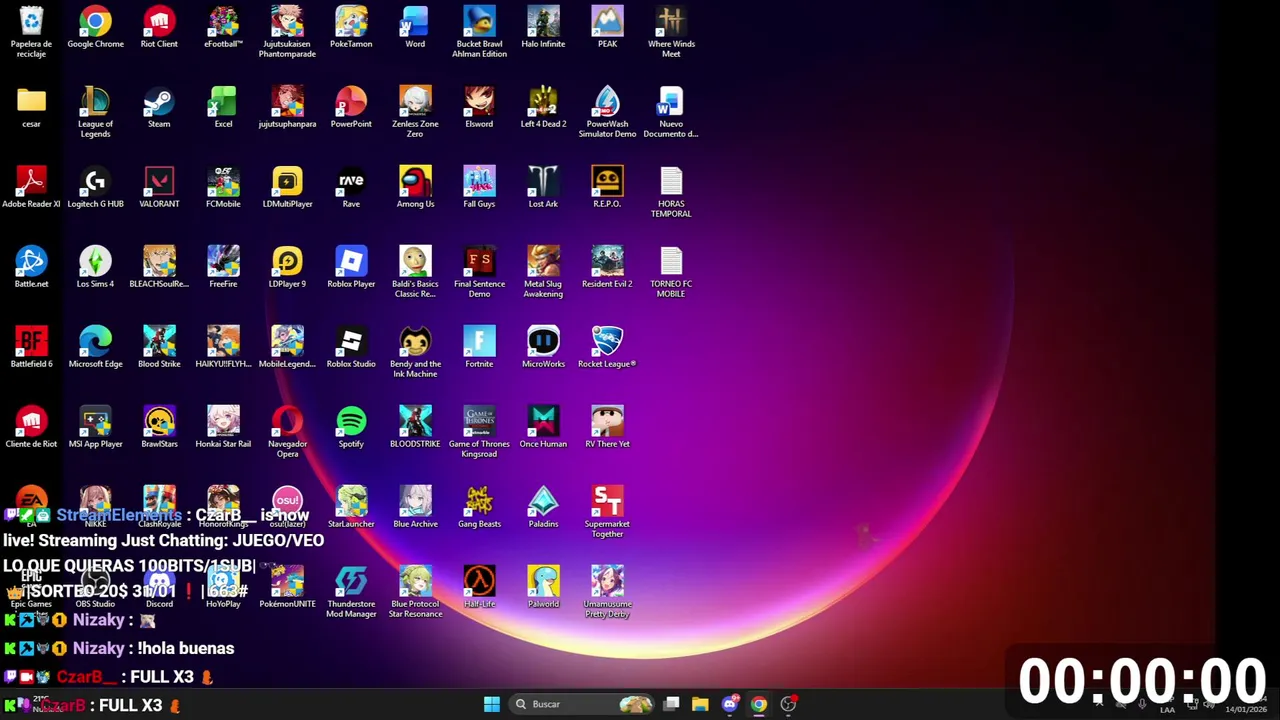
Task: Select the Resident Evil 2 icon
Action: coord(607,267)
